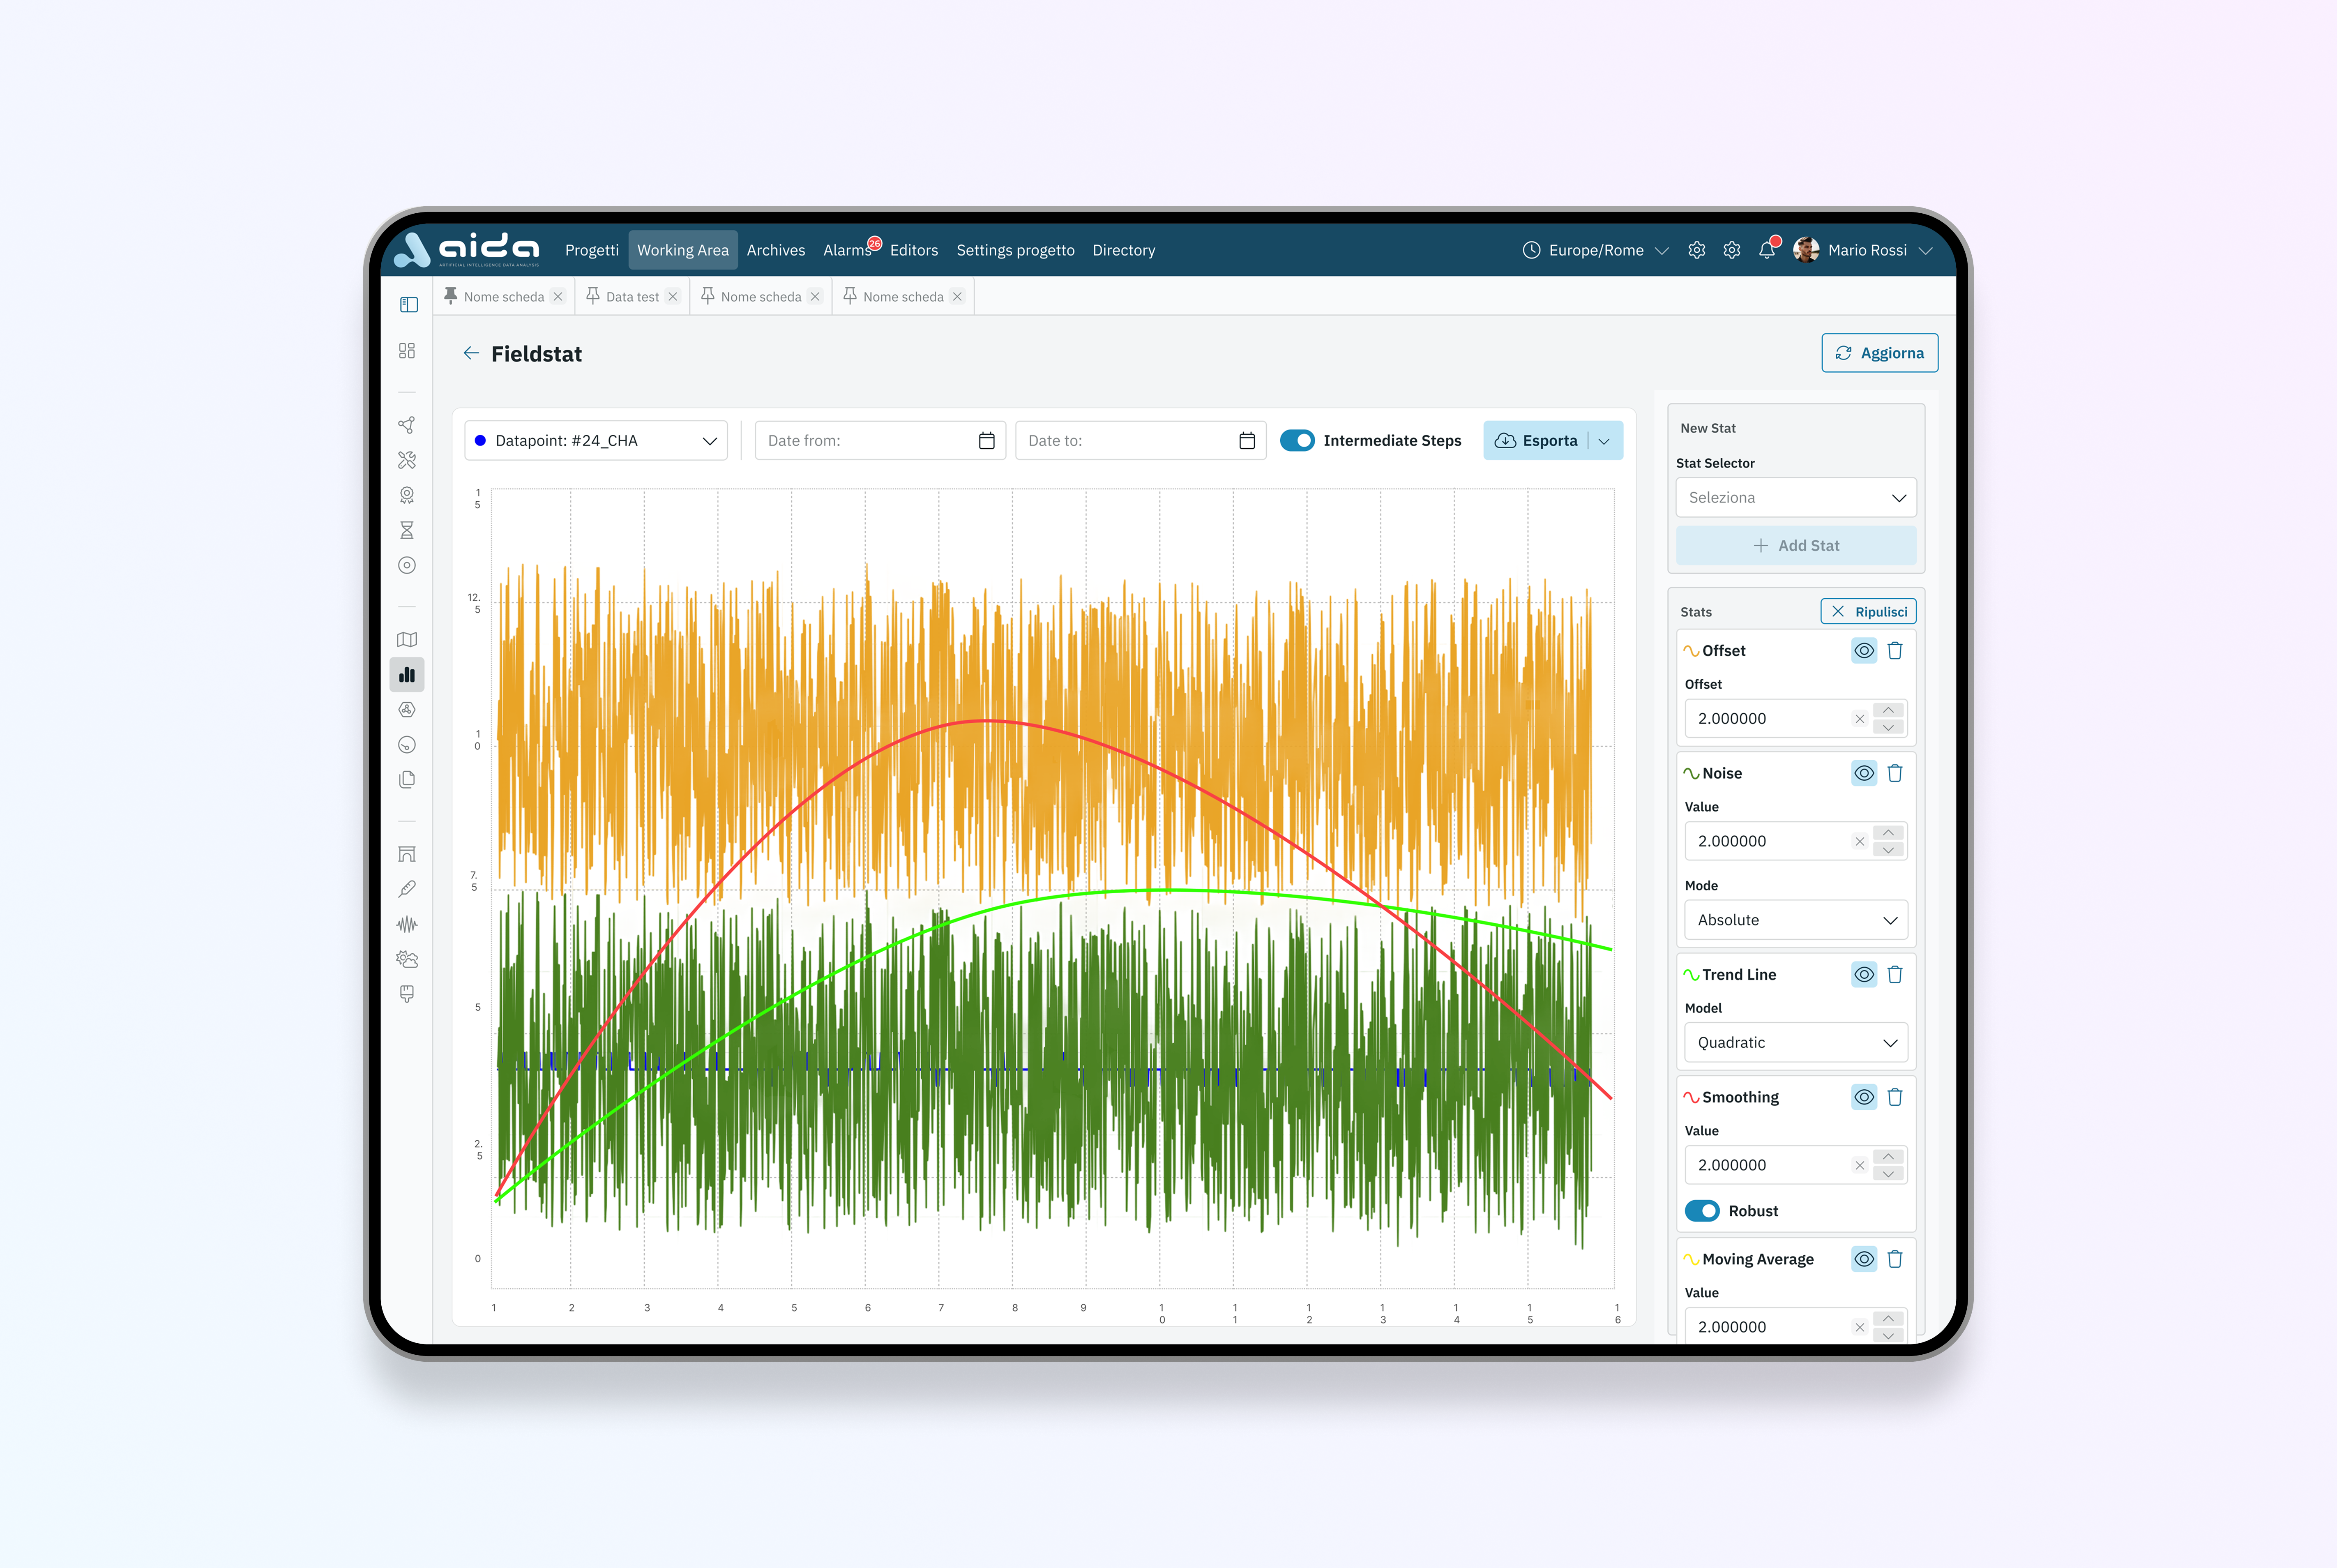Open the hourglass icon in sidebar
Viewport: 2337px width, 1568px height.
click(x=407, y=530)
